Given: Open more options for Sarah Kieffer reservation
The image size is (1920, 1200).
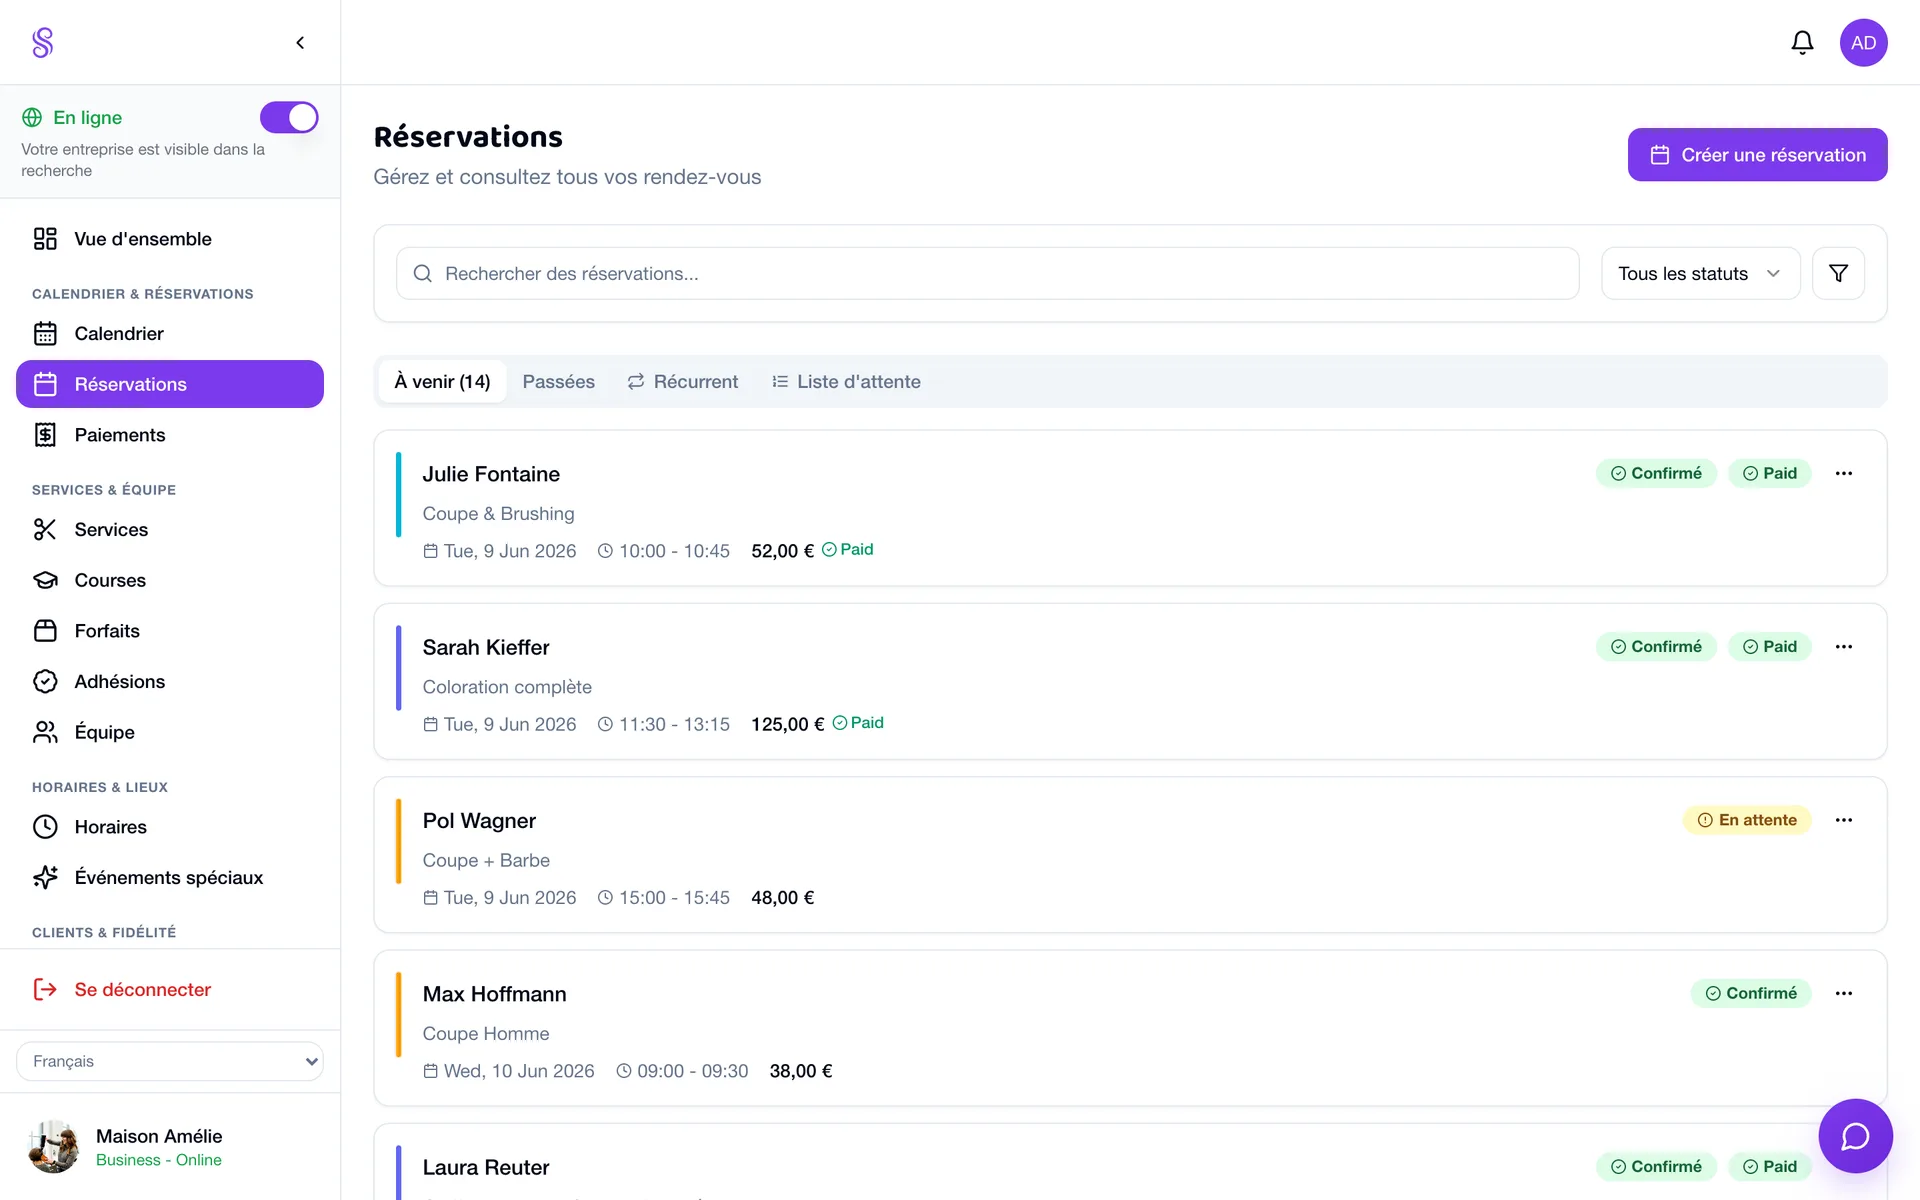Looking at the screenshot, I should 1844,647.
